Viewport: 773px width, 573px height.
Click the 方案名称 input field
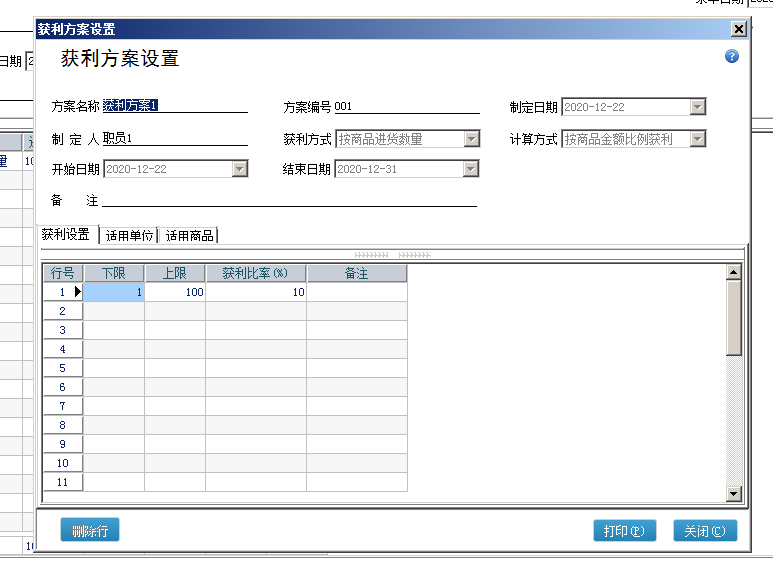click(x=175, y=106)
